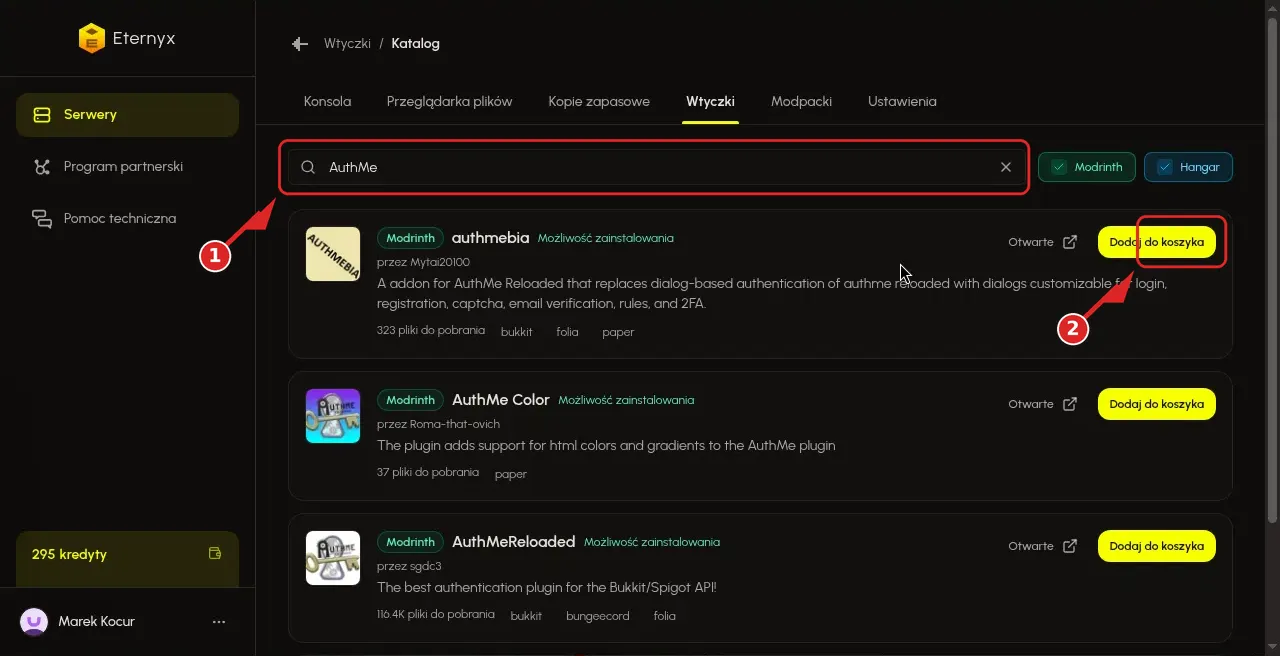Click the wallet icon beside 295 kredyty

tap(214, 553)
